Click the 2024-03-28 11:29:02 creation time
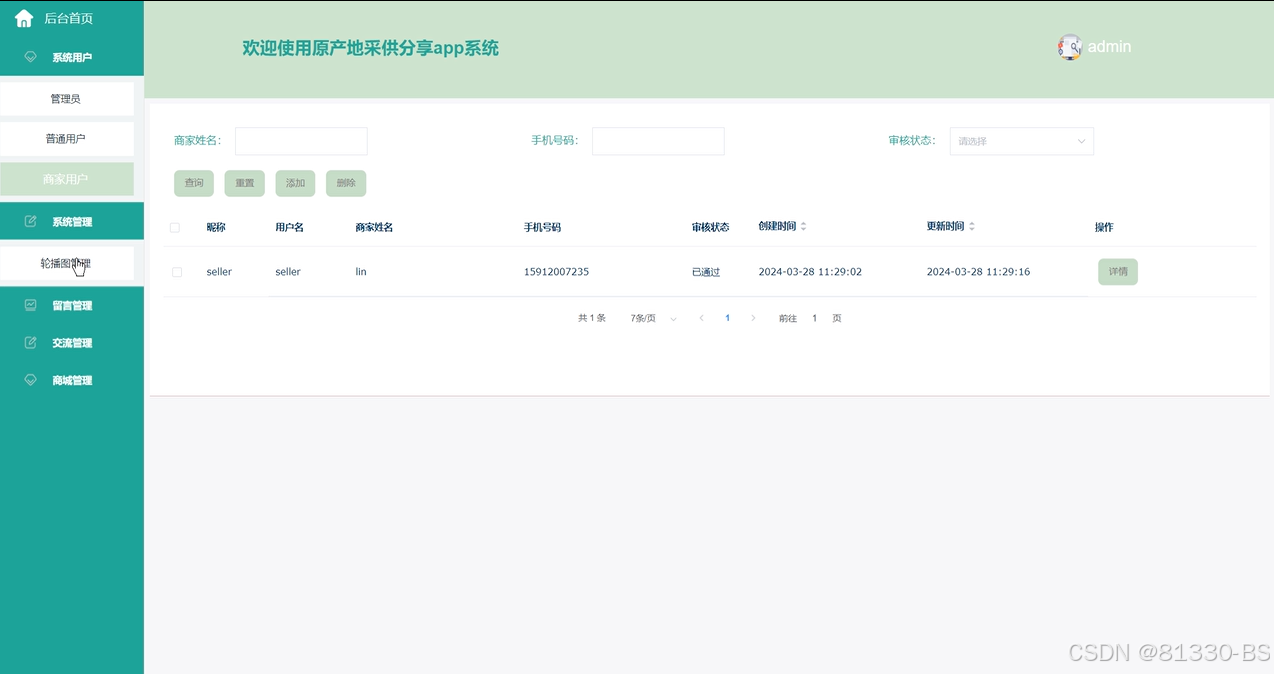This screenshot has width=1274, height=674. click(x=810, y=272)
